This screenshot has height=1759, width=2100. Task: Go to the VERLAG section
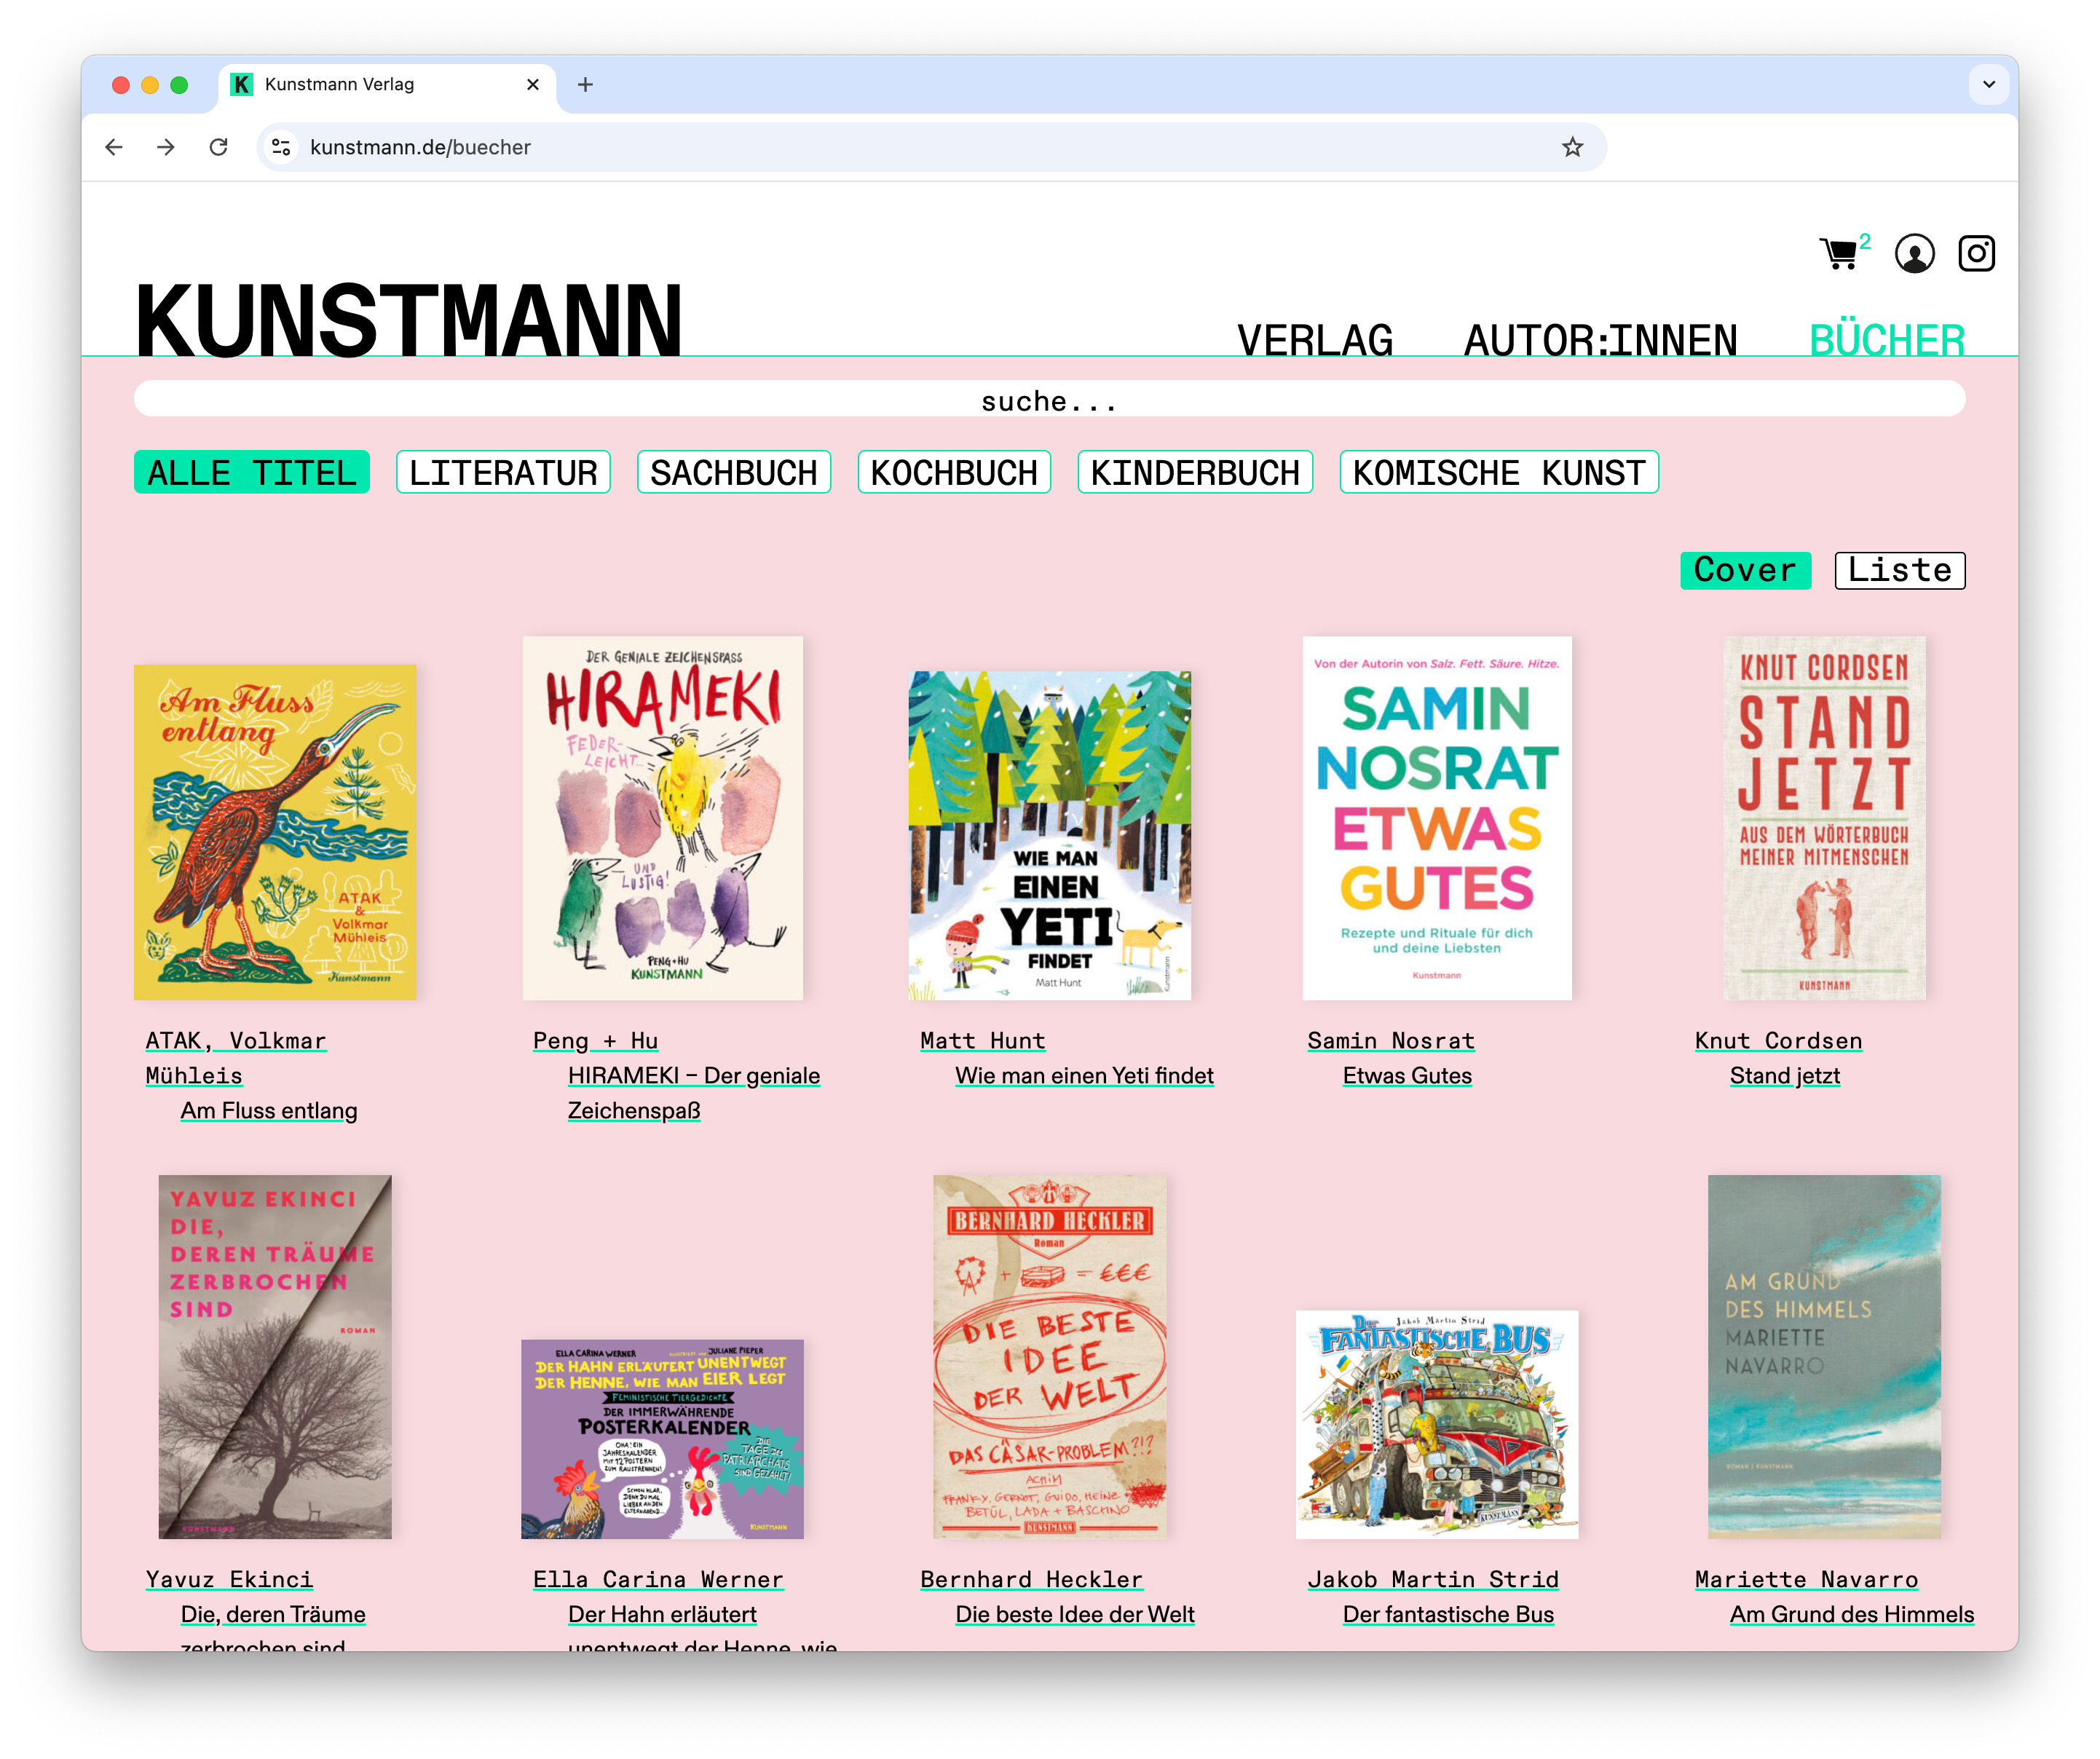1316,339
